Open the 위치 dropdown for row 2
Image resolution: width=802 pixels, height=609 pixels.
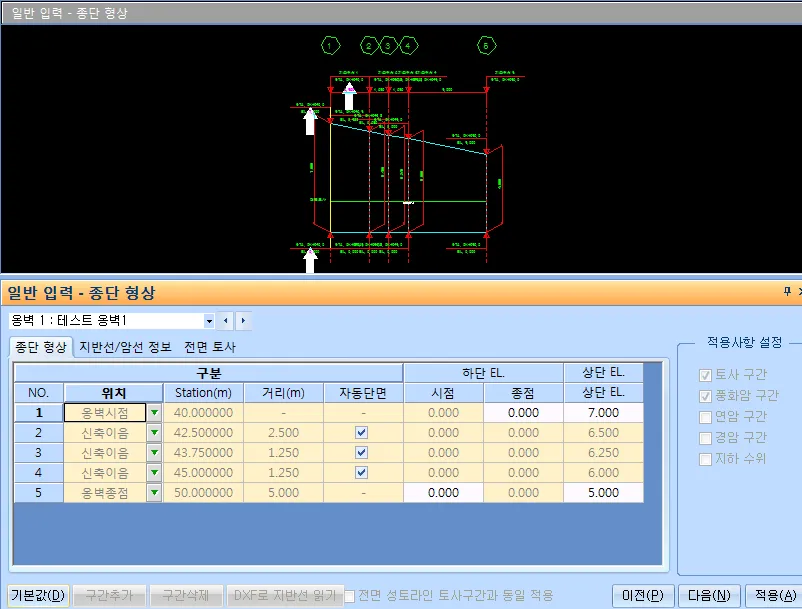pyautogui.click(x=154, y=433)
